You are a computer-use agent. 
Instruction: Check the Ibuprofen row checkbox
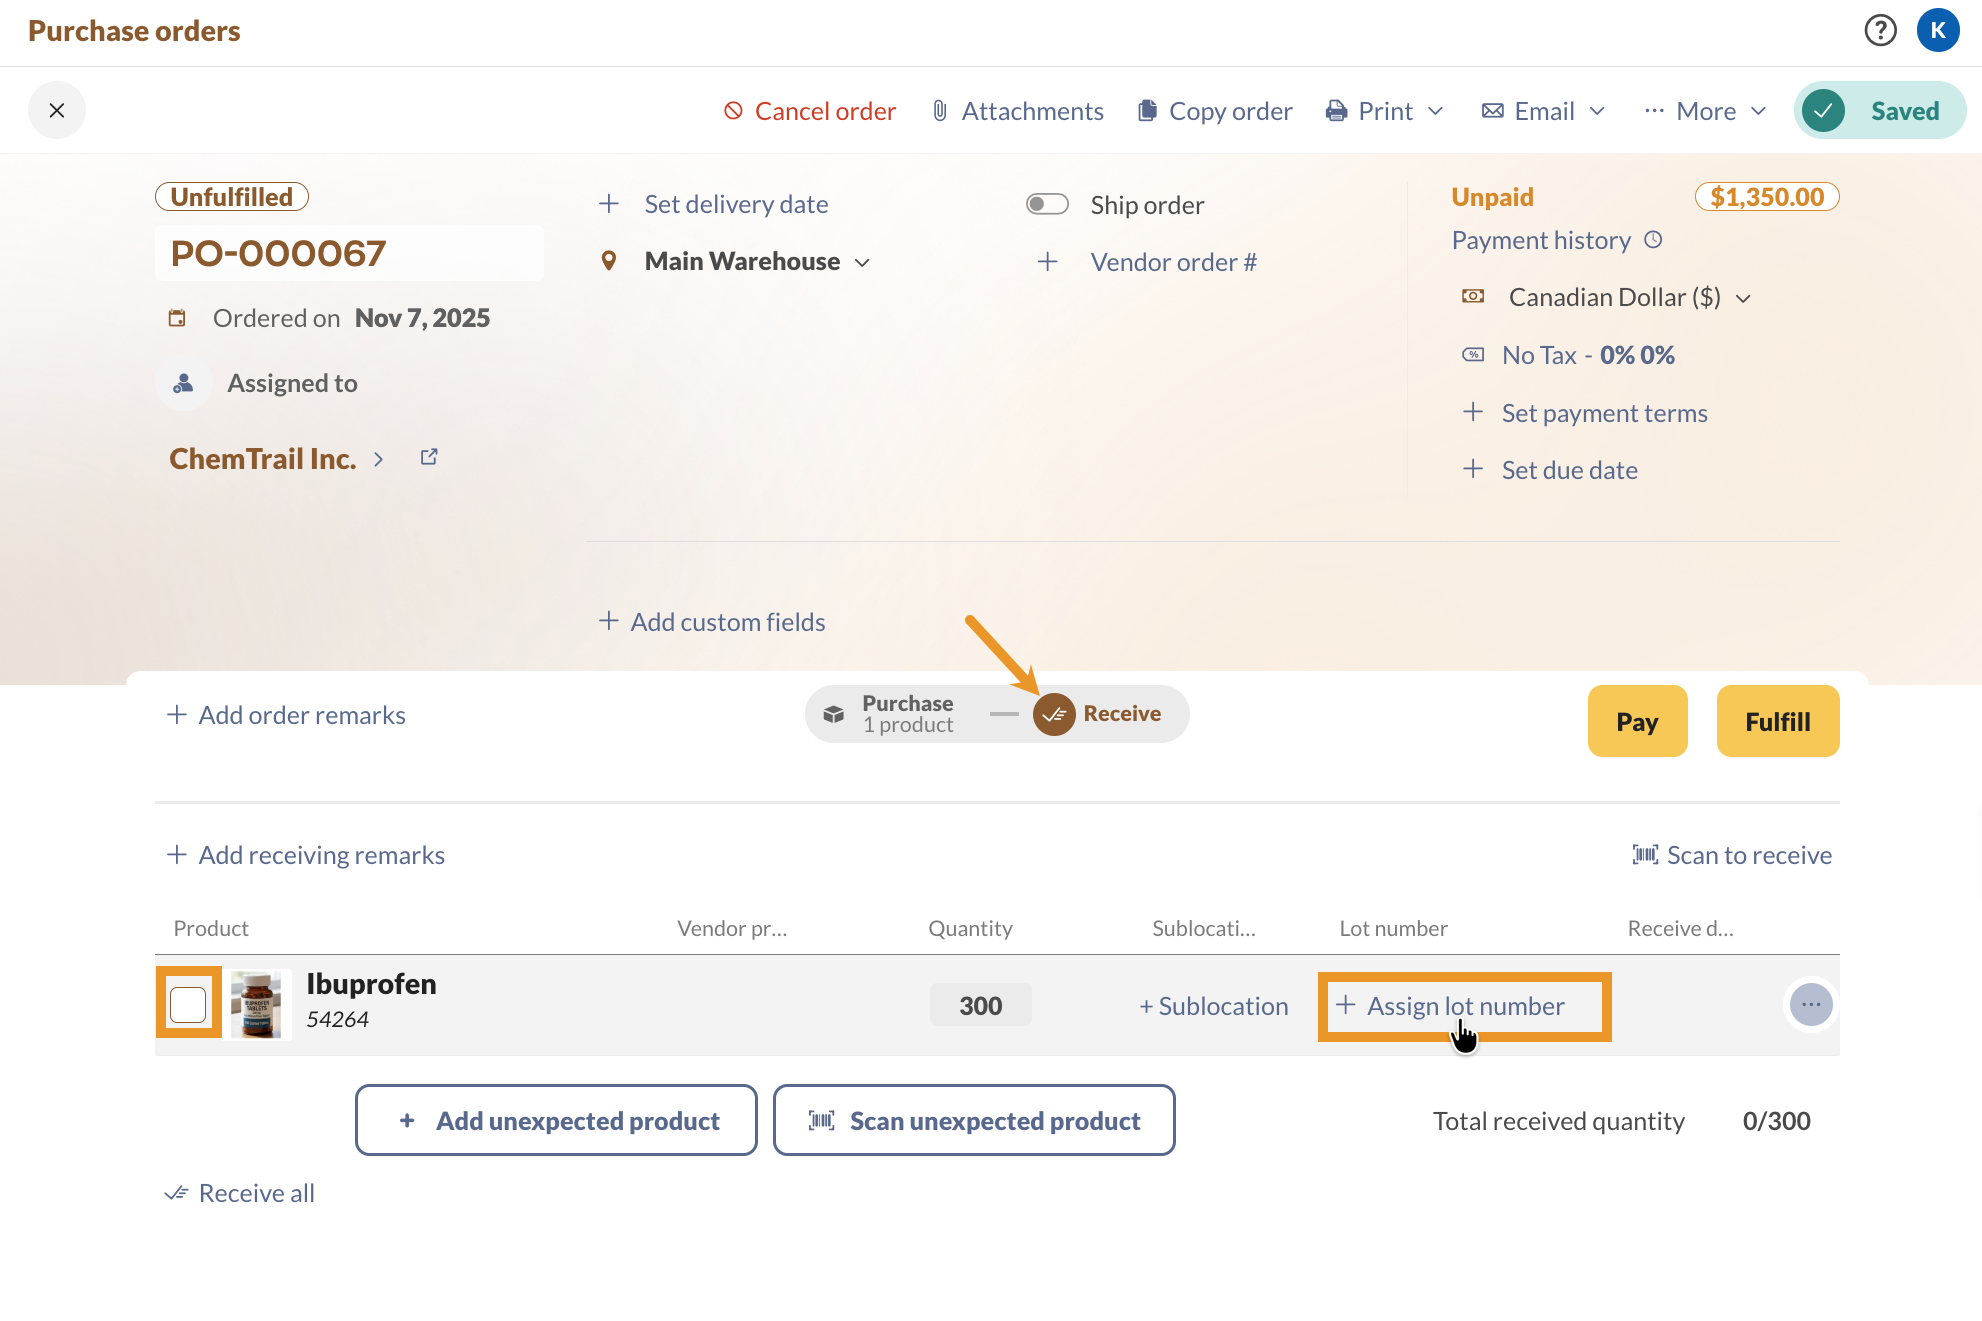pos(188,1004)
